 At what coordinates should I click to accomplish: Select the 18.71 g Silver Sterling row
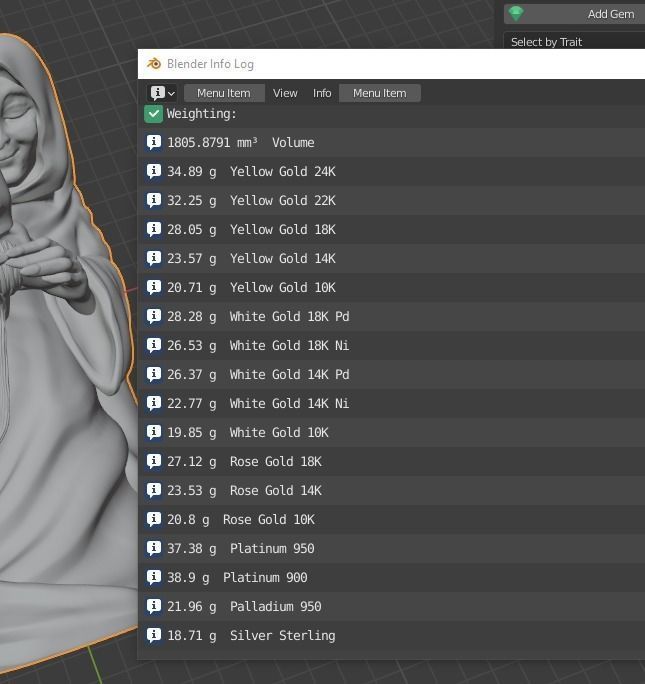click(391, 636)
